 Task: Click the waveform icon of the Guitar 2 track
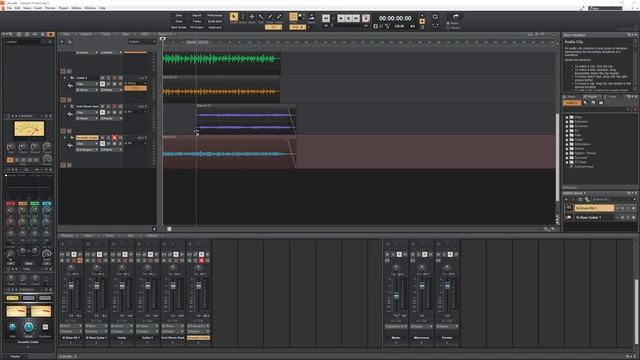coord(70,85)
